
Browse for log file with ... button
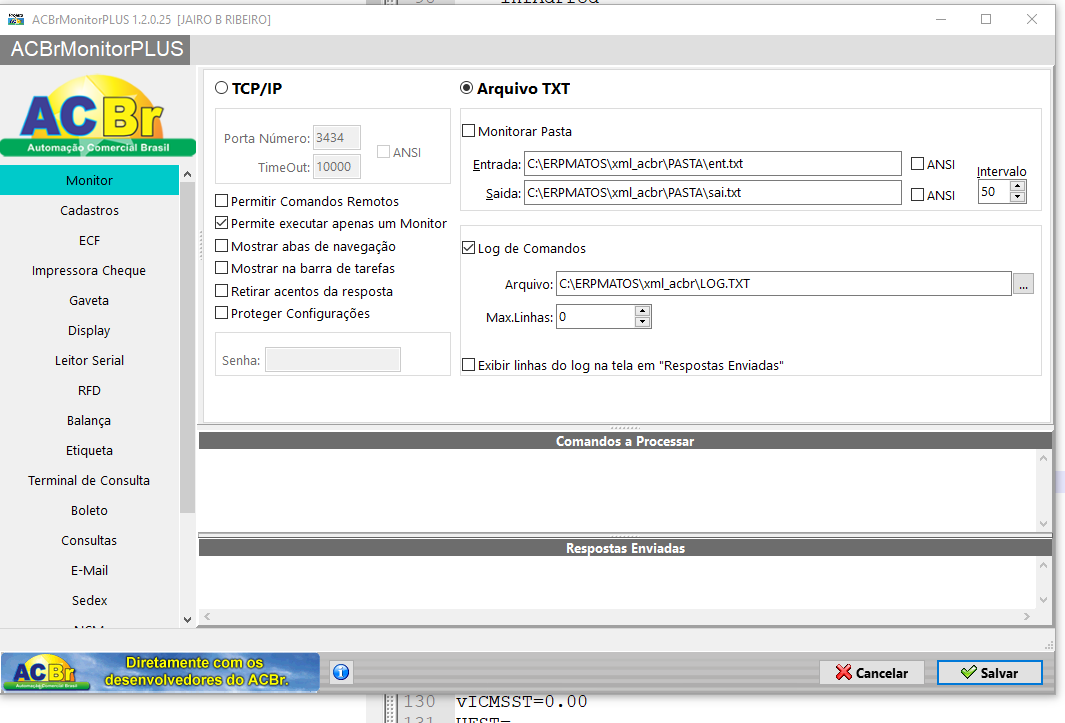click(1023, 283)
